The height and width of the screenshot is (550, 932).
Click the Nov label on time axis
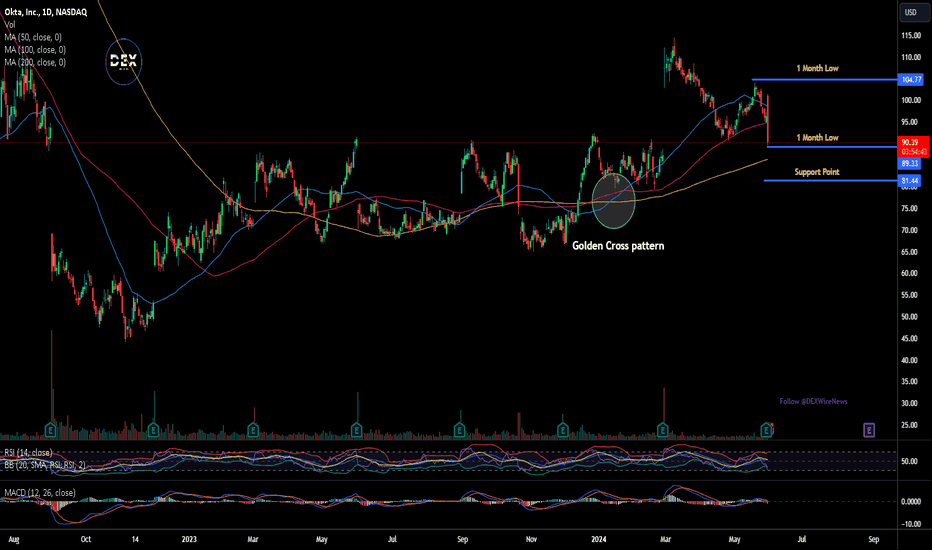coord(531,539)
